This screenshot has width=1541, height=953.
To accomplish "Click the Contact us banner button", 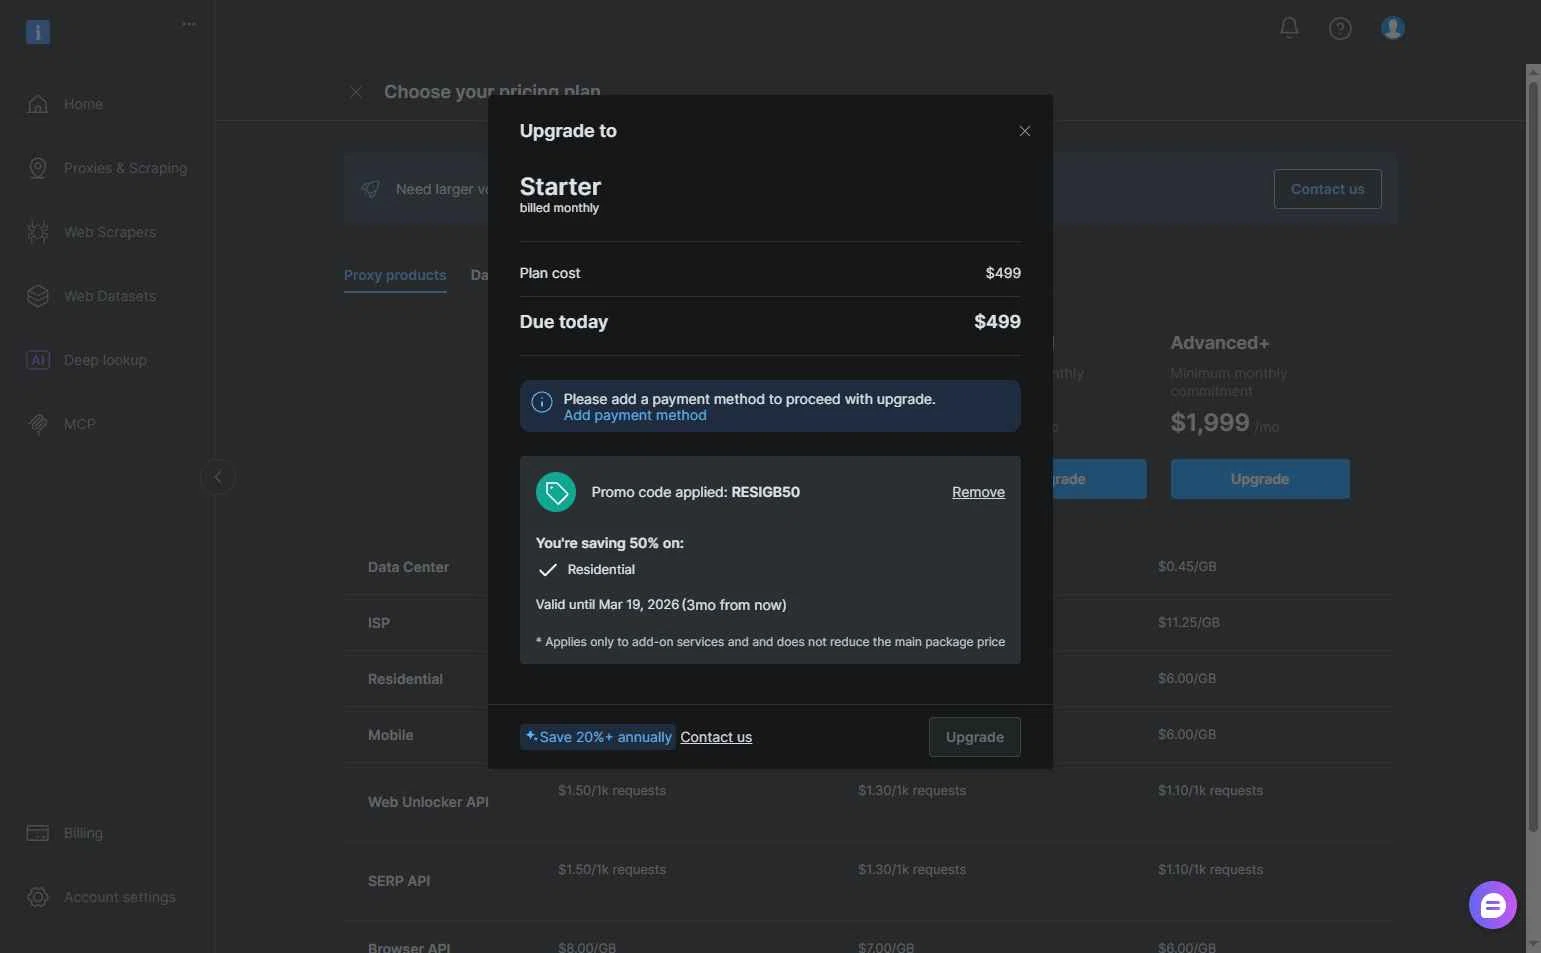I will click(1327, 189).
